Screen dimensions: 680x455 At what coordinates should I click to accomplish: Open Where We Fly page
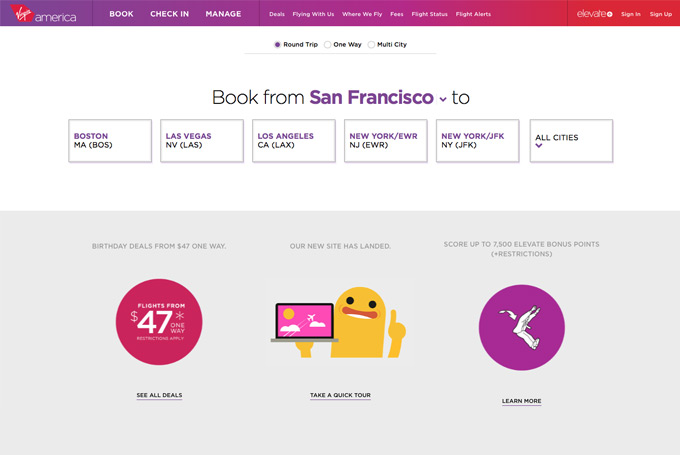362,14
